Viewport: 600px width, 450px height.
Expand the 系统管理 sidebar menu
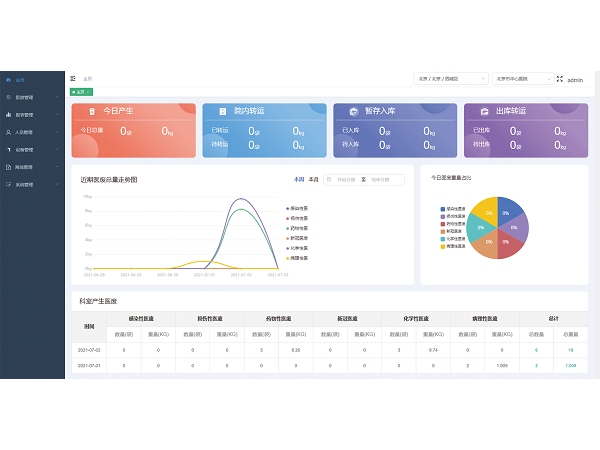[x=30, y=185]
